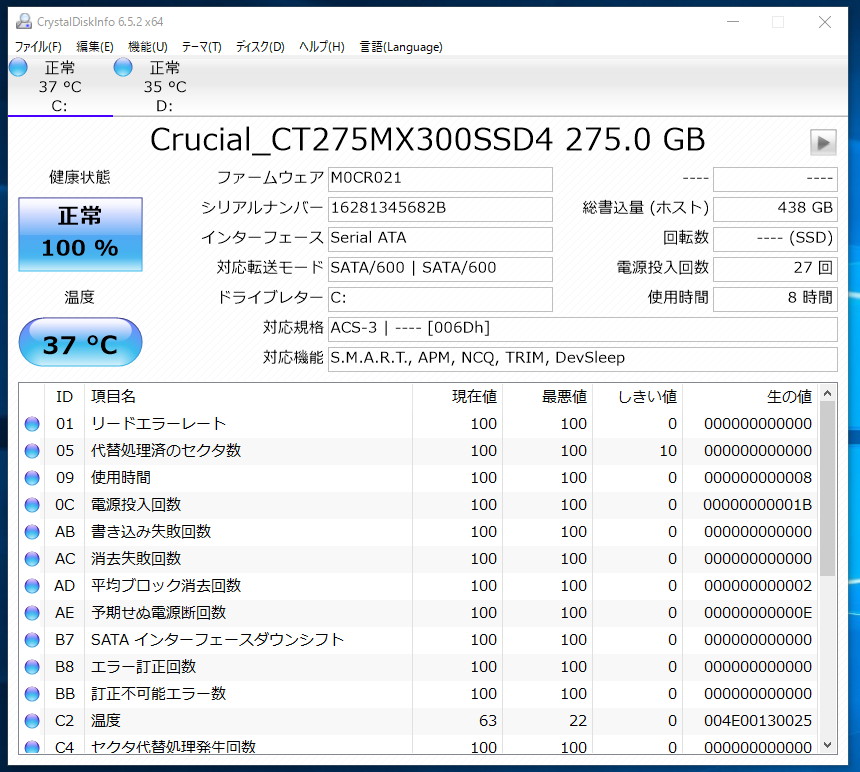This screenshot has width=860, height=772.
Task: Click status orb for ID BB row
Action: (x=32, y=694)
